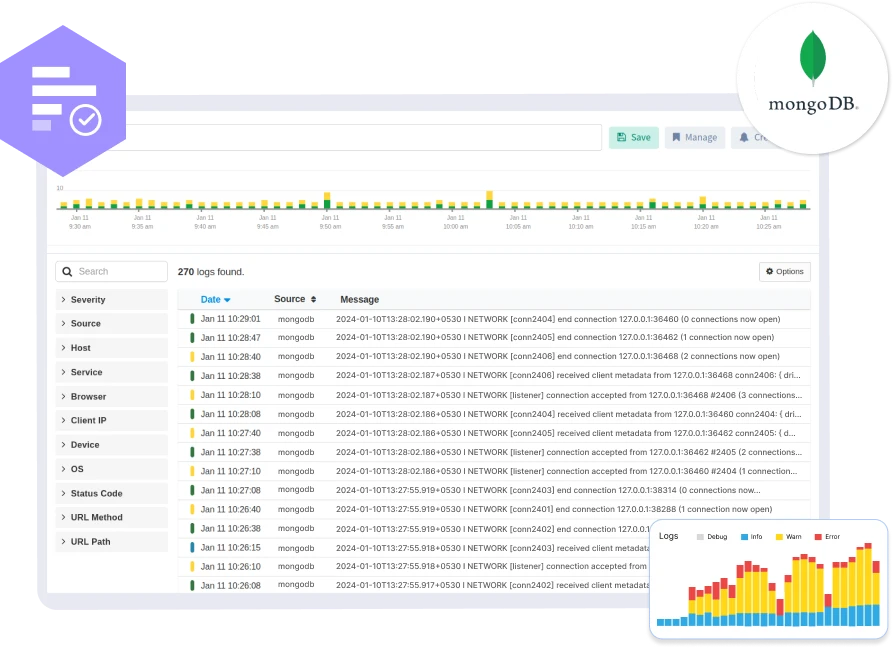Click the Source column sort icon

click(x=313, y=299)
